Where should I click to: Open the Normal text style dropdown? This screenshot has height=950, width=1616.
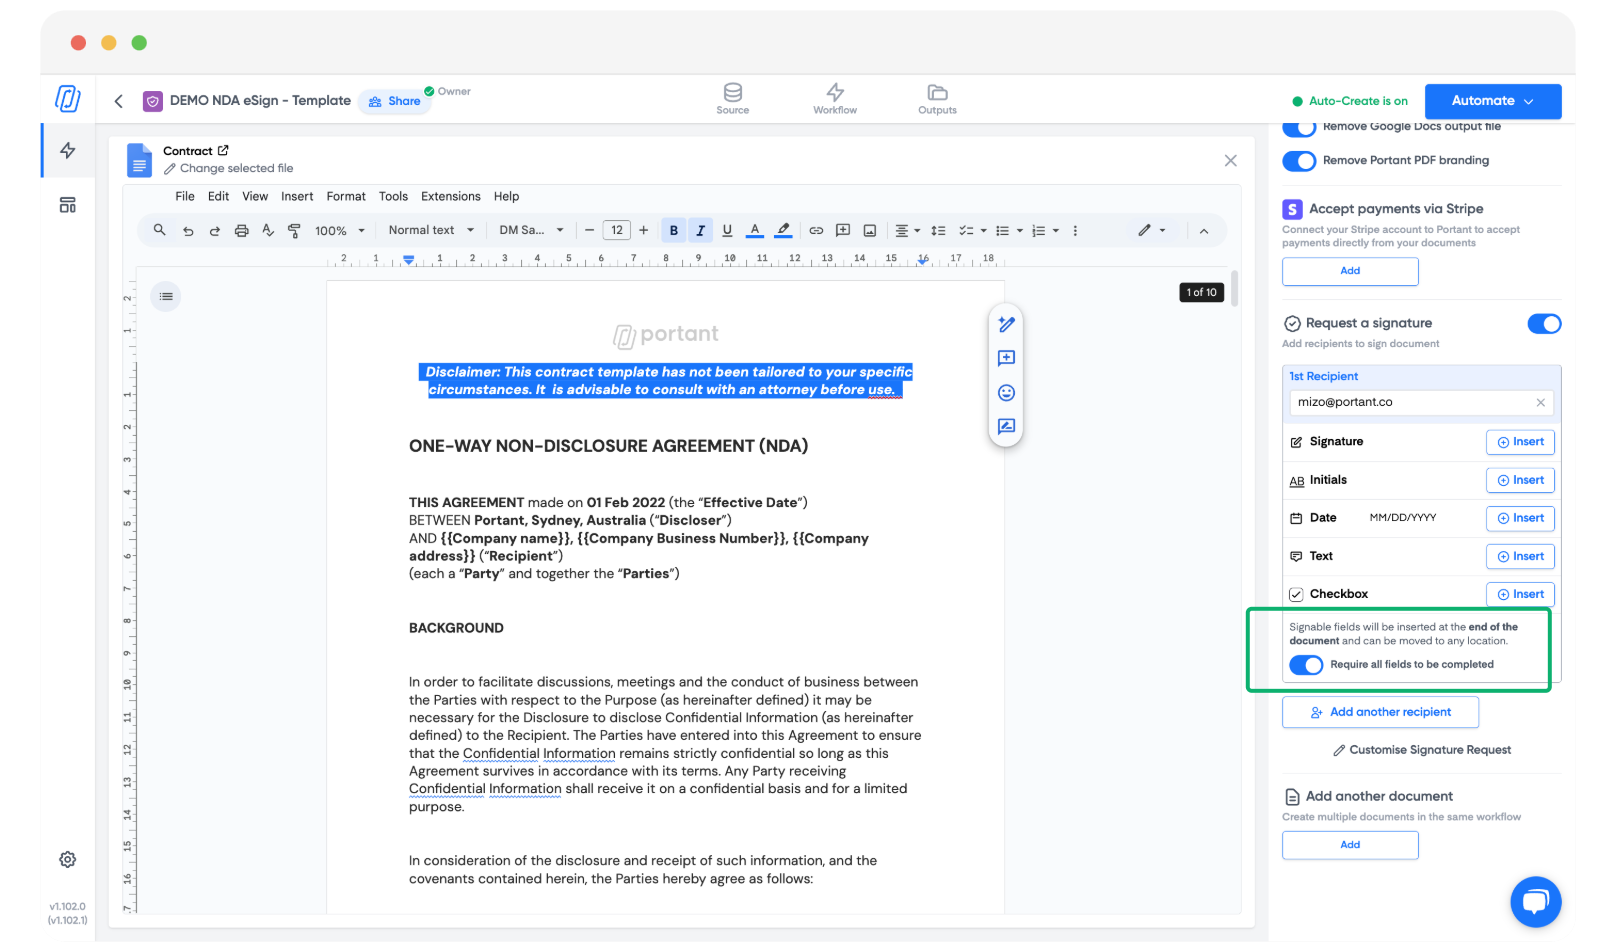tap(430, 230)
